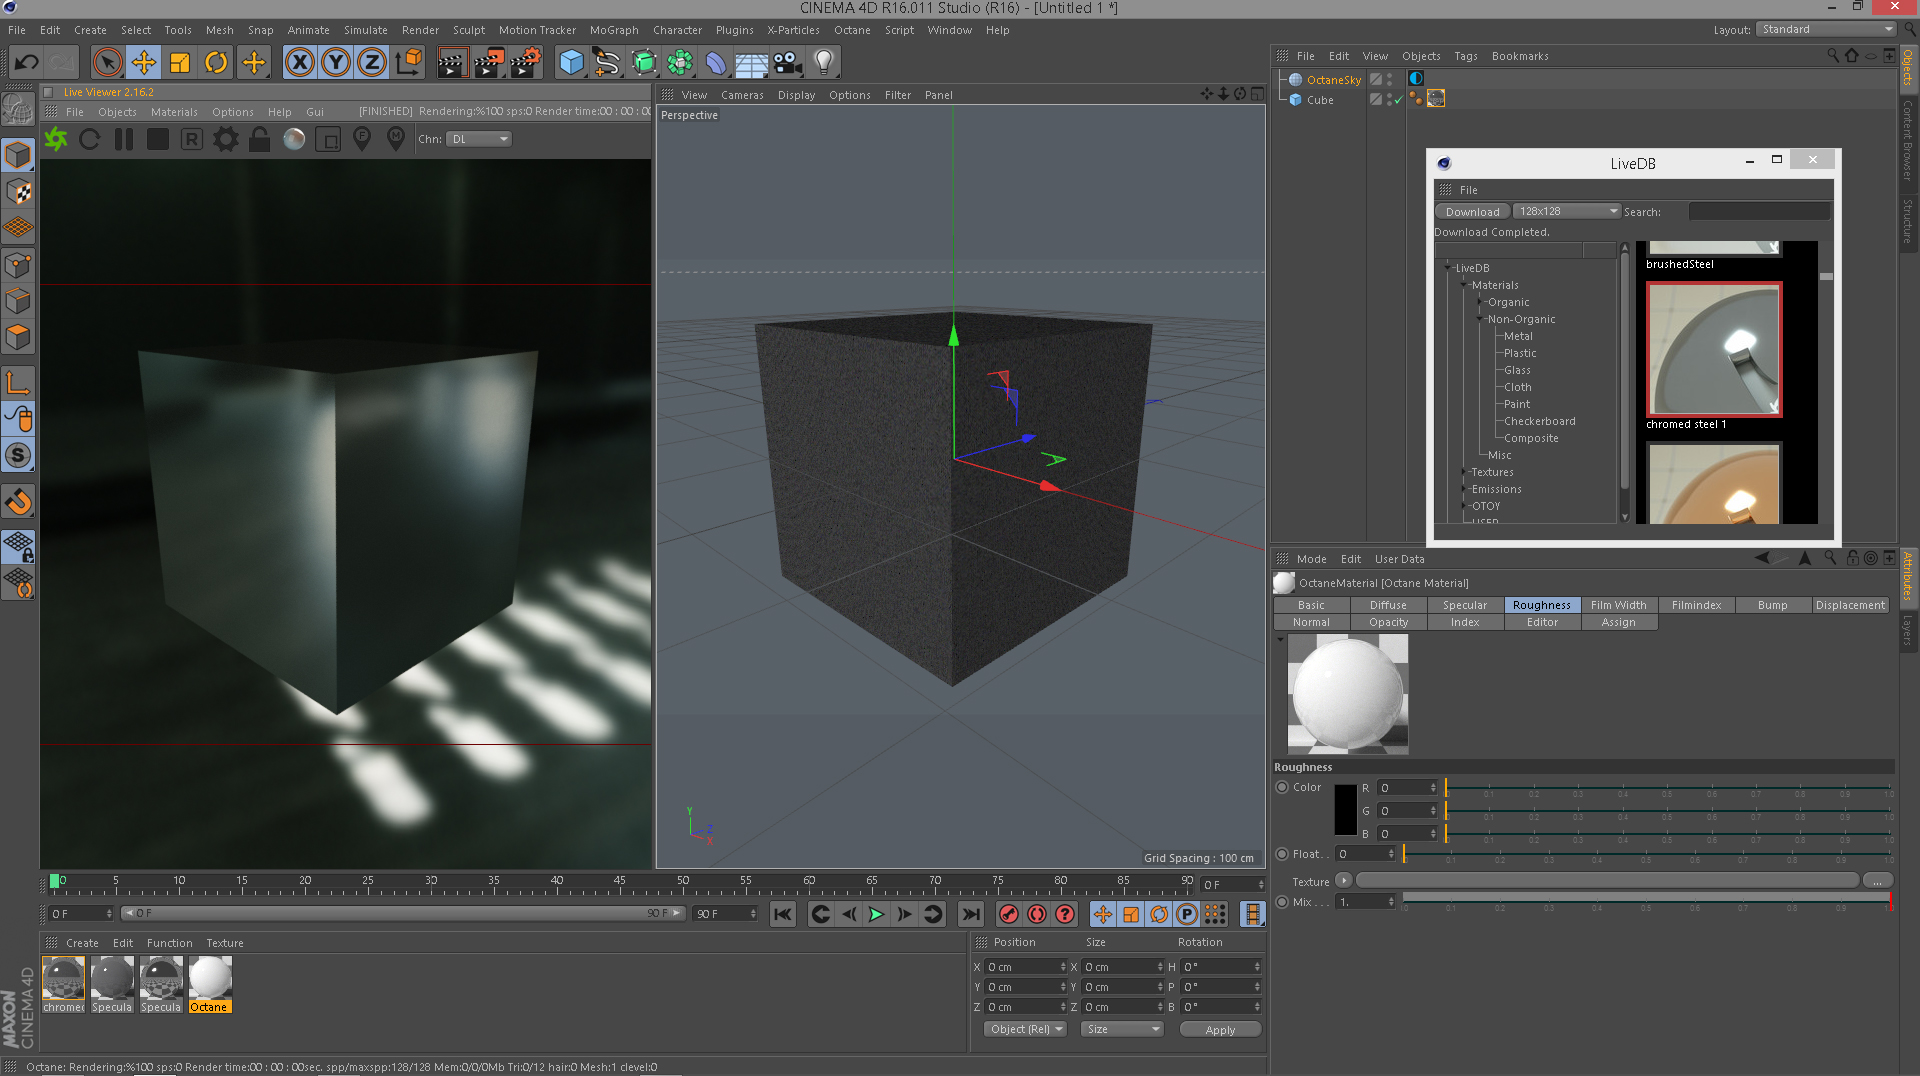Pause the Live Viewer render
Viewport: 1920px width, 1076px height.
coord(124,139)
